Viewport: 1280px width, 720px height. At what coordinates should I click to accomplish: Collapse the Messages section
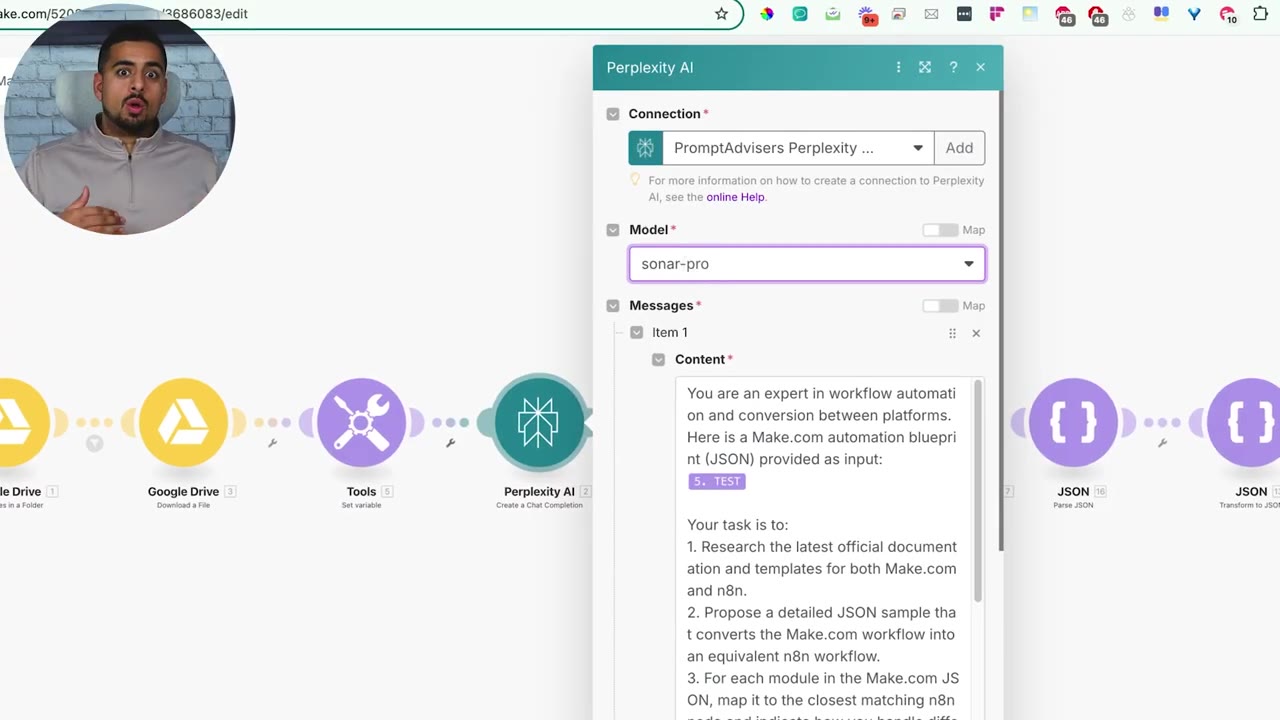613,306
